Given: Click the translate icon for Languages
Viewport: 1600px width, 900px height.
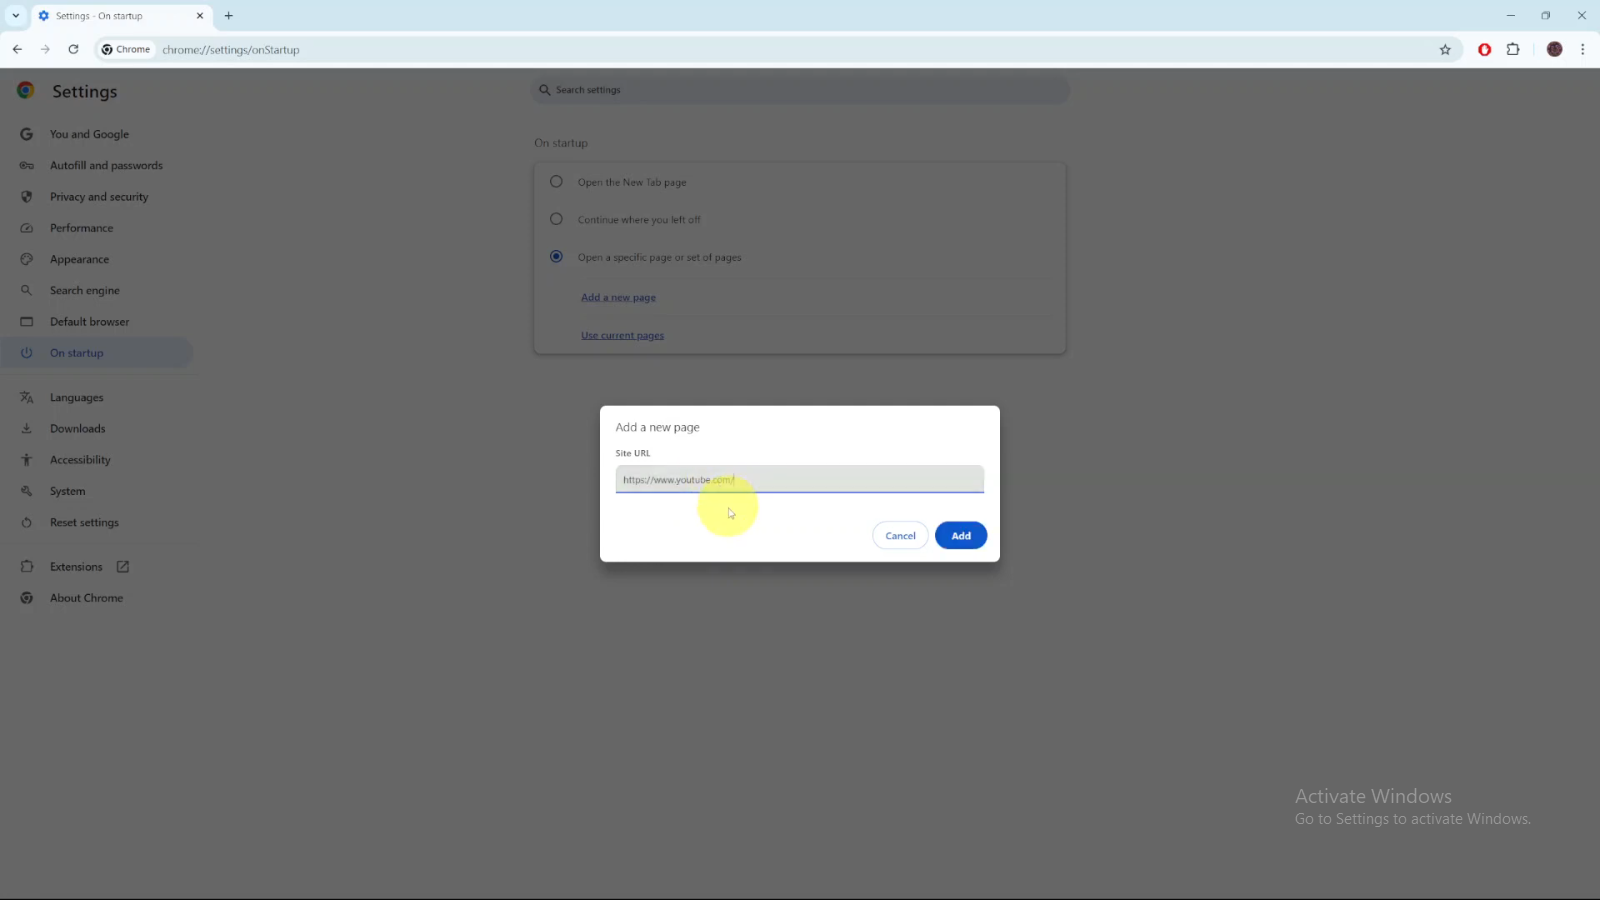Looking at the screenshot, I should pyautogui.click(x=27, y=397).
